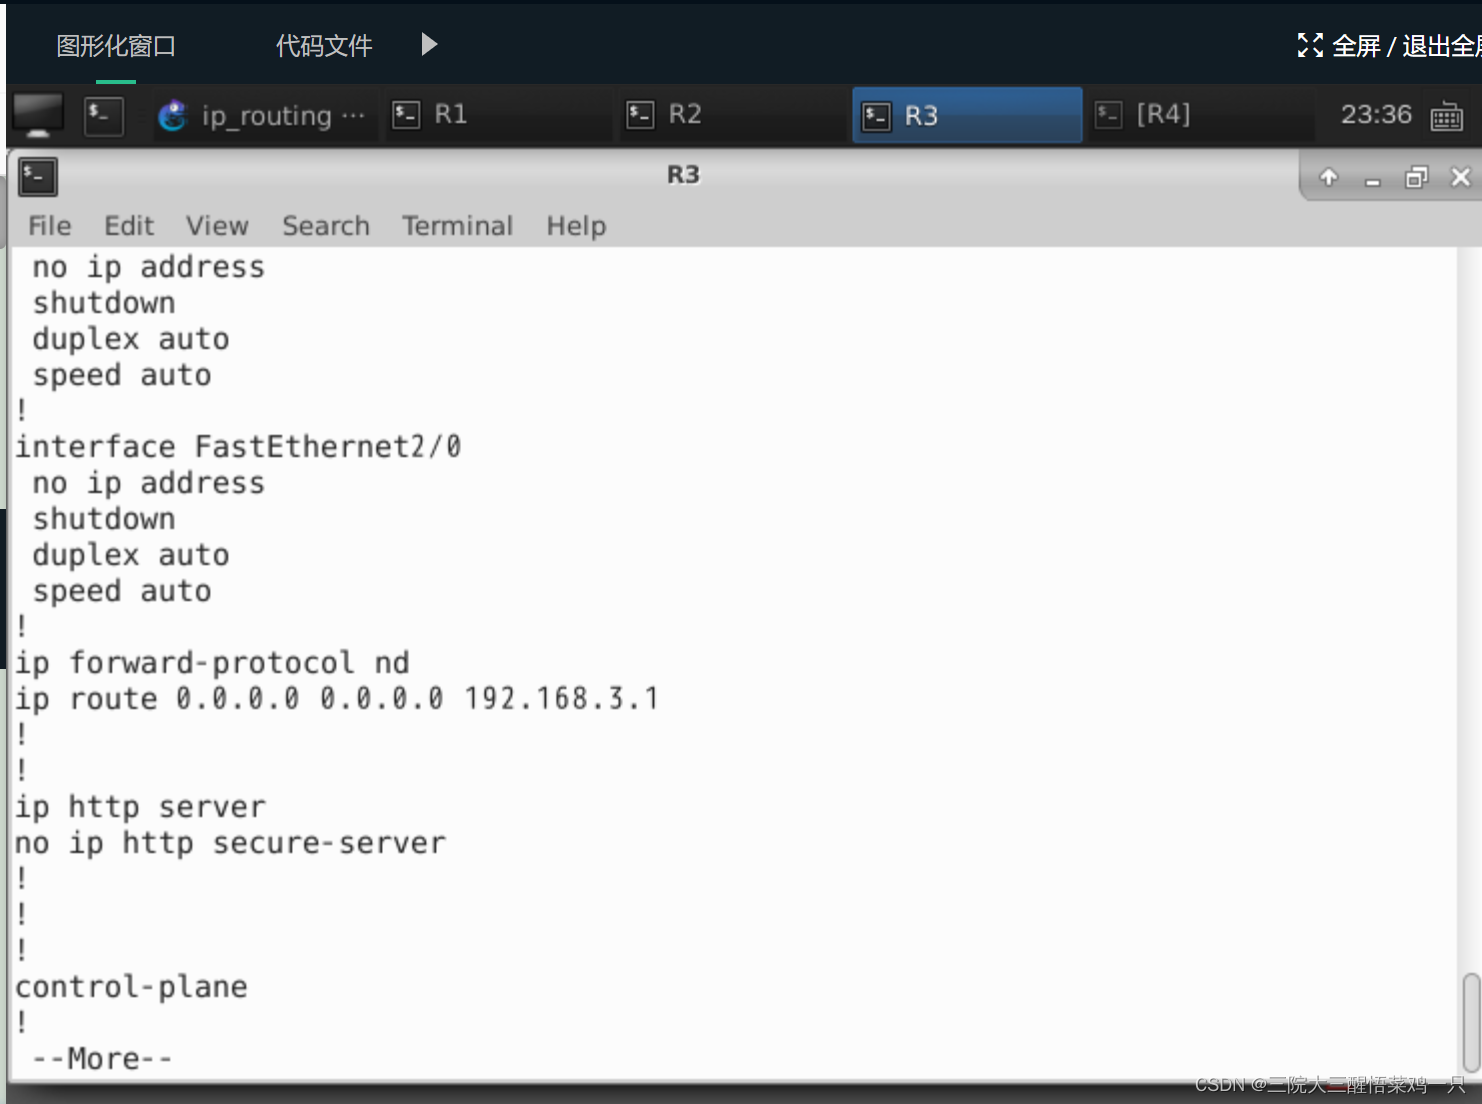Viewport: 1482px width, 1104px height.
Task: Click the 'no ip http secure-server' line
Action: [230, 843]
